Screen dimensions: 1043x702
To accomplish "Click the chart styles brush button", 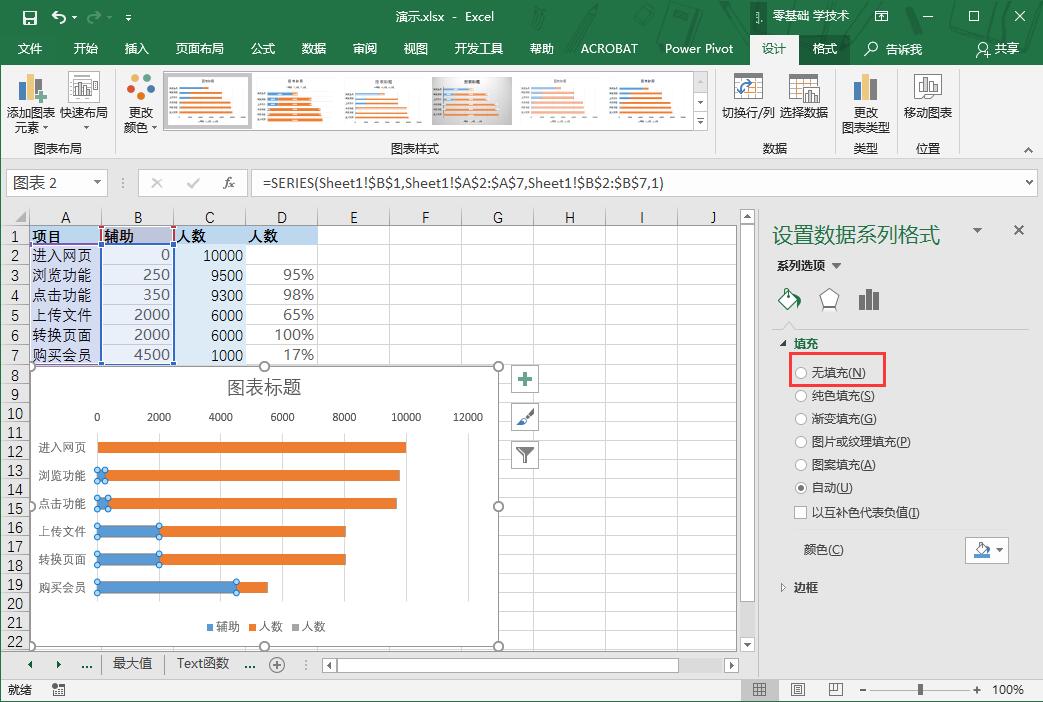I will (x=525, y=417).
